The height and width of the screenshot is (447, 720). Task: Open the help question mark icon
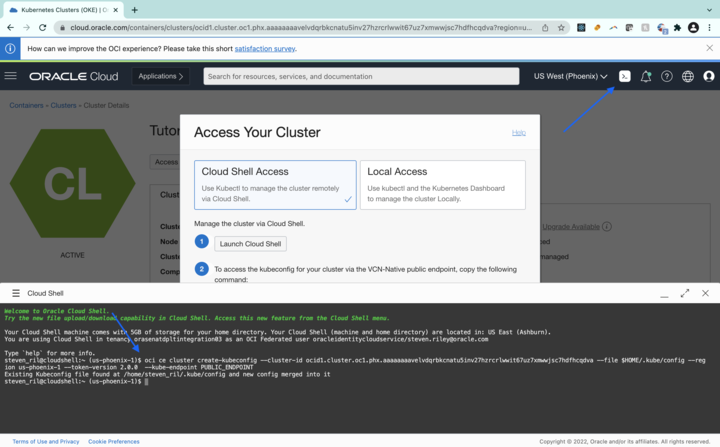click(x=667, y=76)
